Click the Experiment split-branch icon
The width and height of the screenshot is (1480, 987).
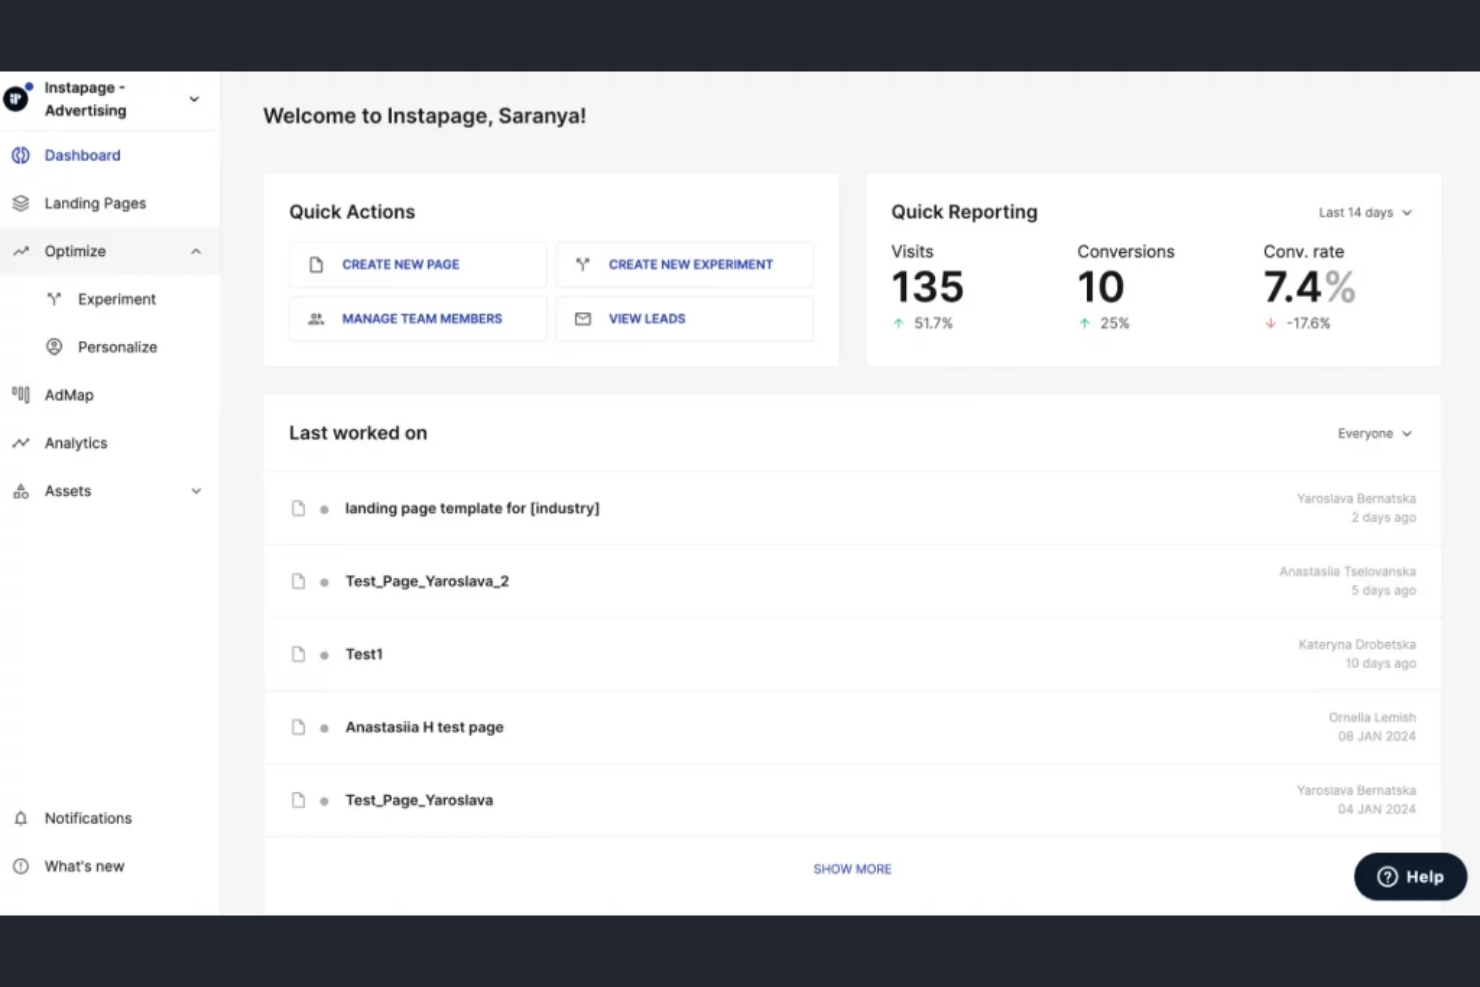click(x=54, y=298)
